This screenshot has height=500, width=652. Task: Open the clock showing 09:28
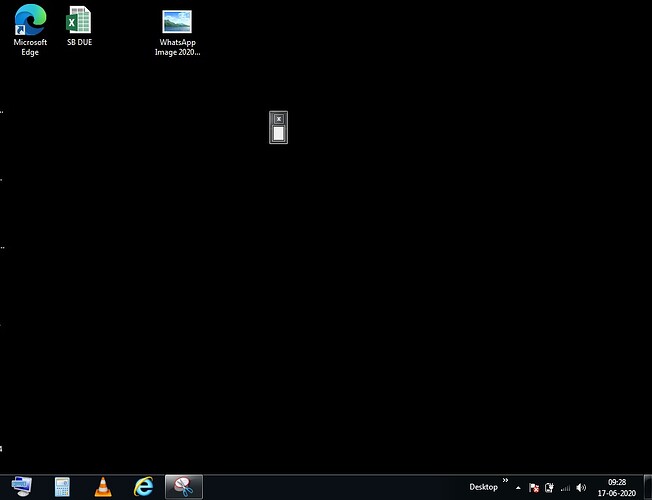[x=616, y=487]
